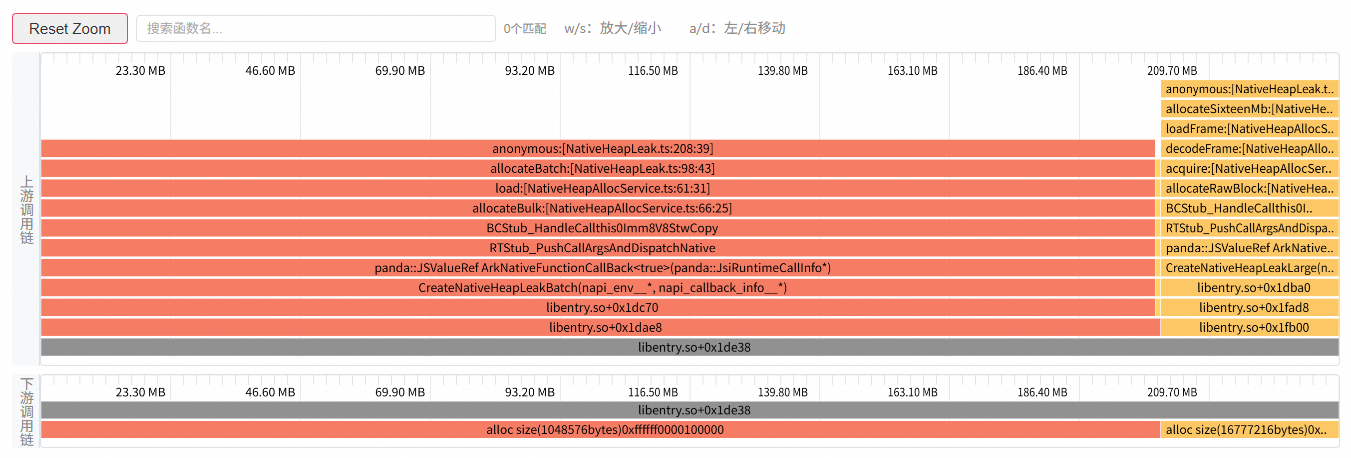
Task: Click the libentry.so+0x1dae8 frame
Action: coord(600,328)
